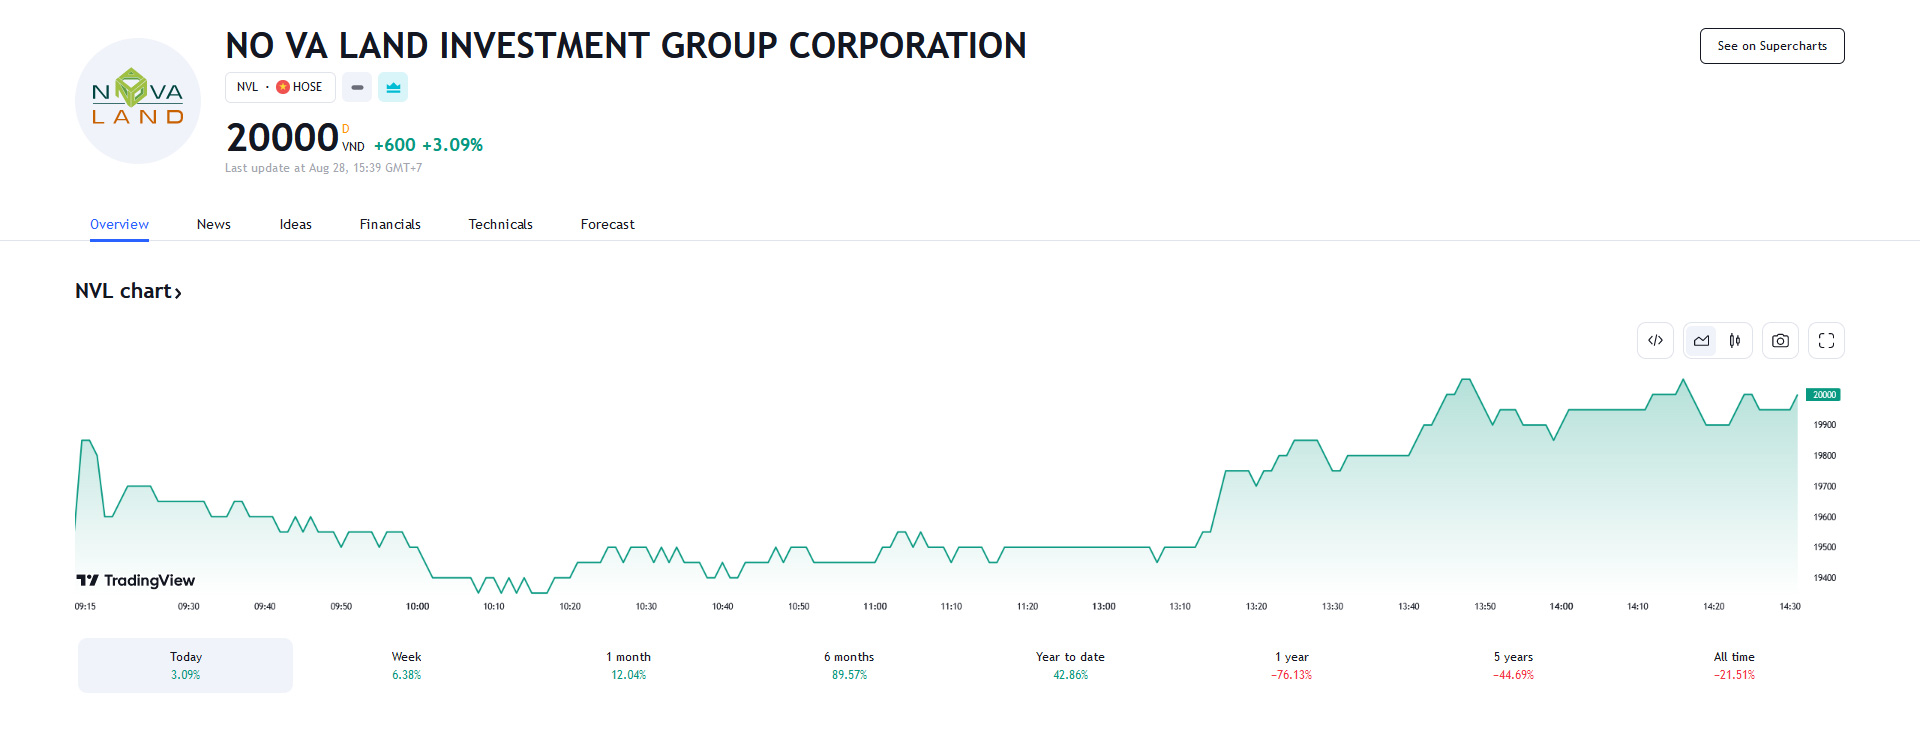Click the market closed status icon
The image size is (1920, 739).
coord(357,88)
